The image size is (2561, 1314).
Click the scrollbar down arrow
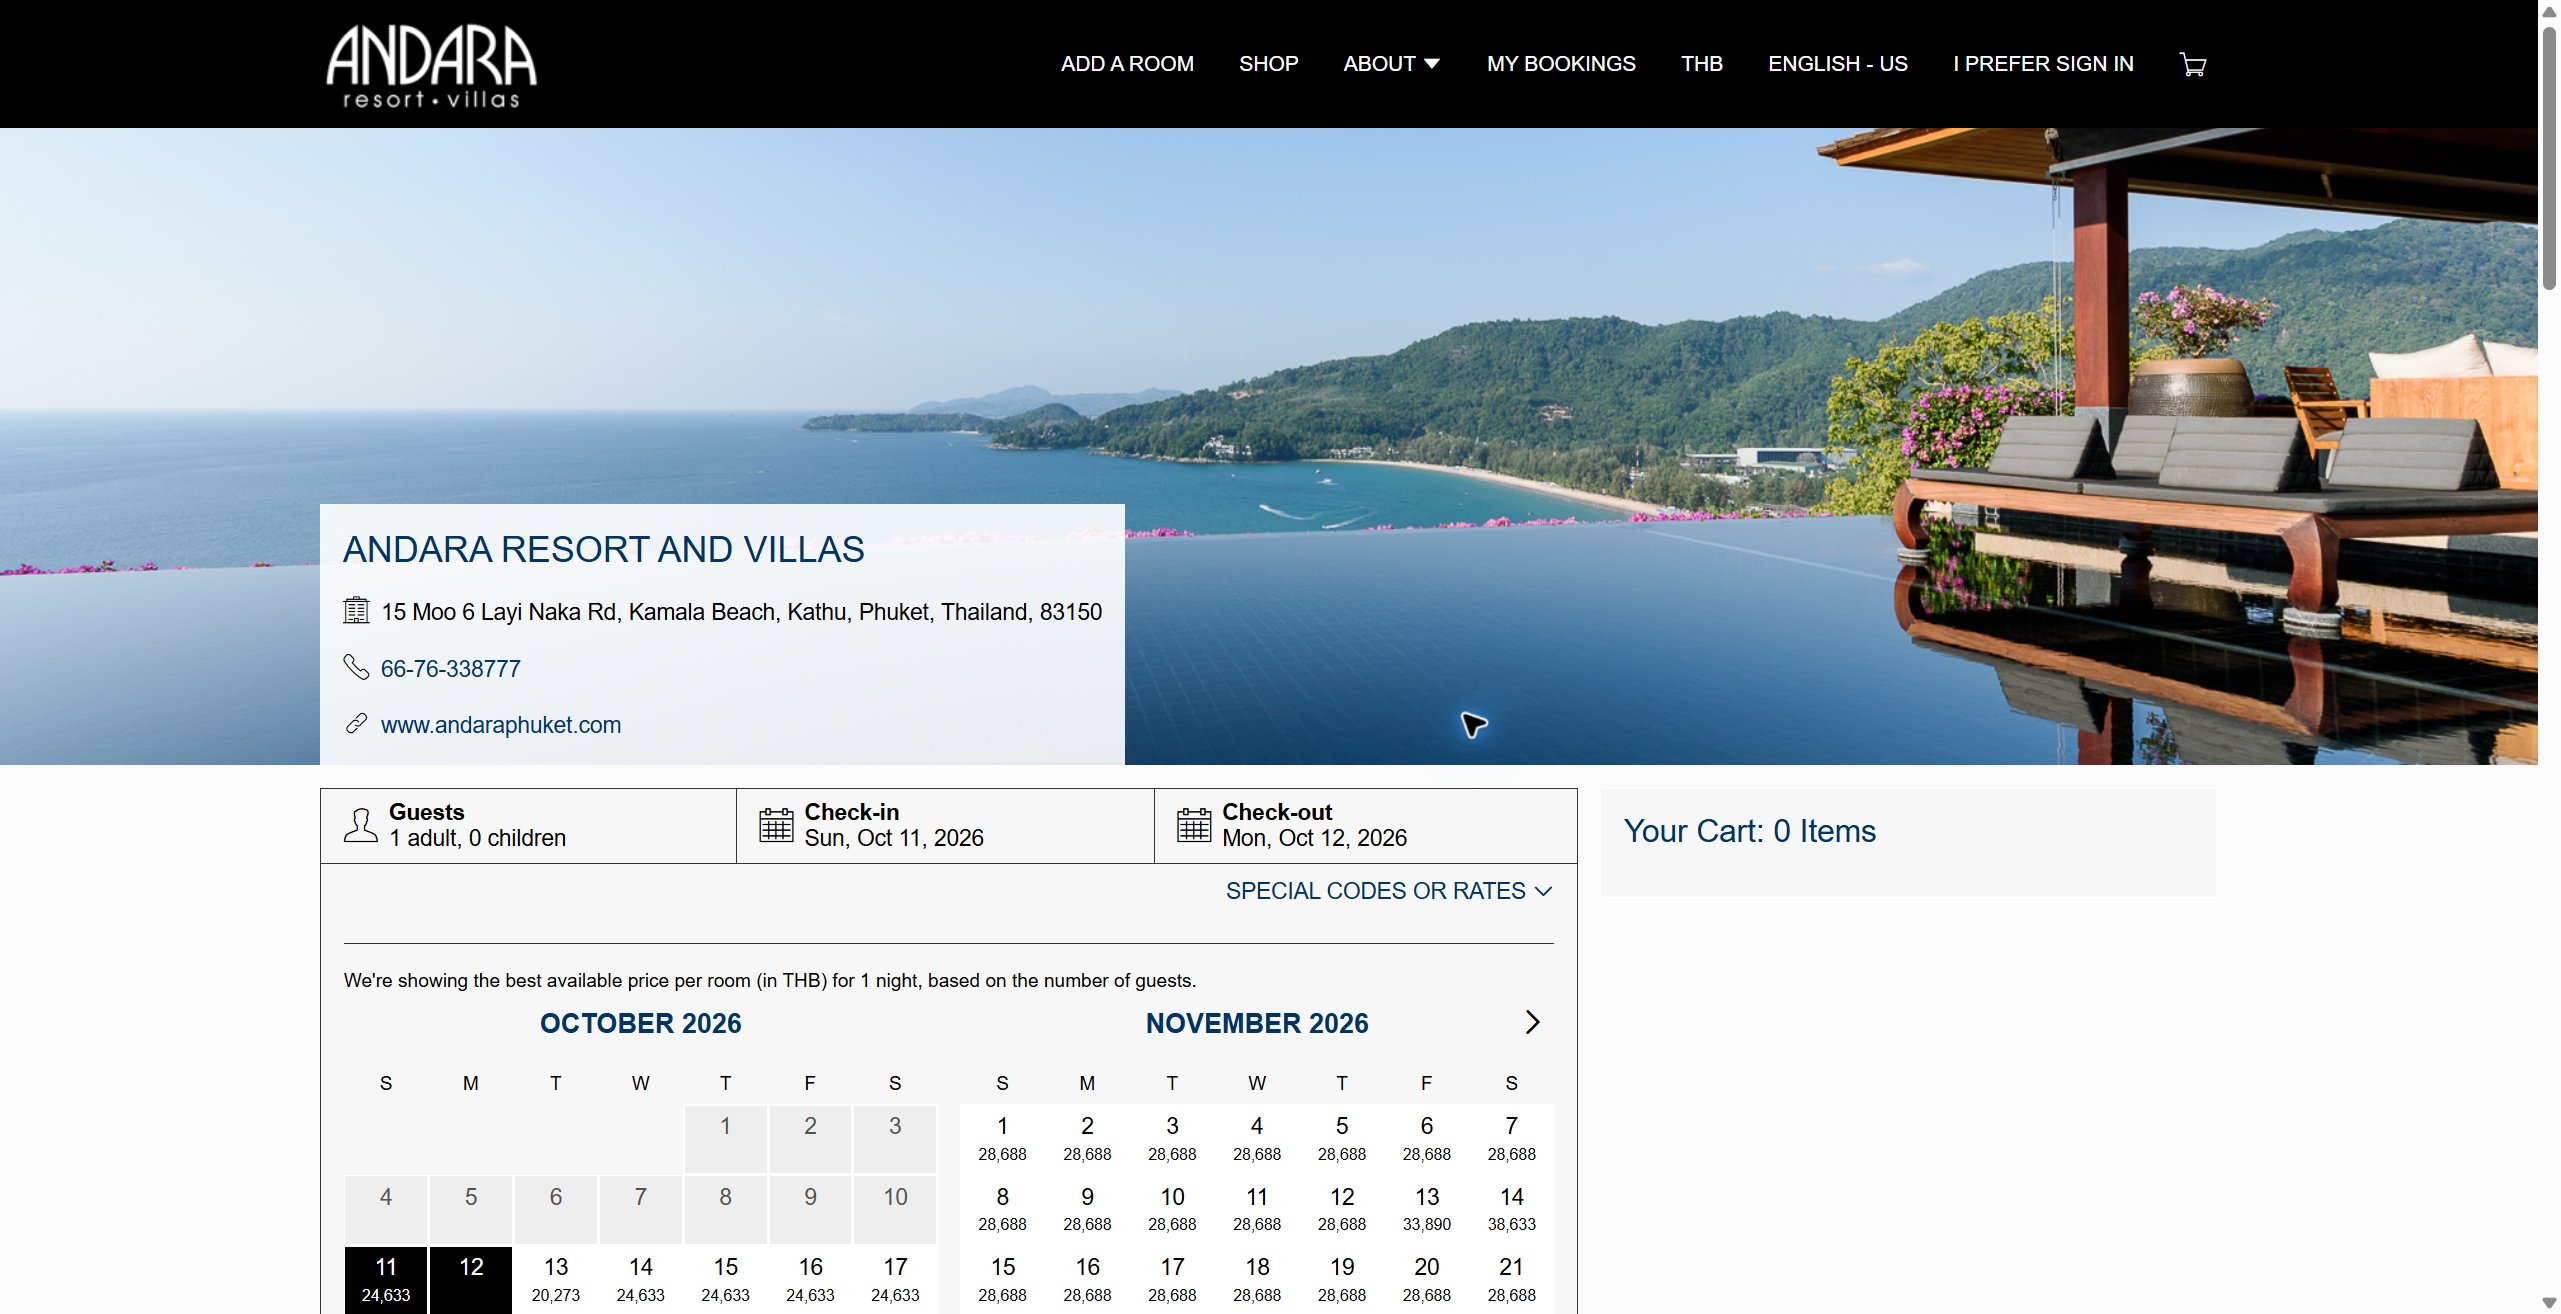[2549, 1303]
